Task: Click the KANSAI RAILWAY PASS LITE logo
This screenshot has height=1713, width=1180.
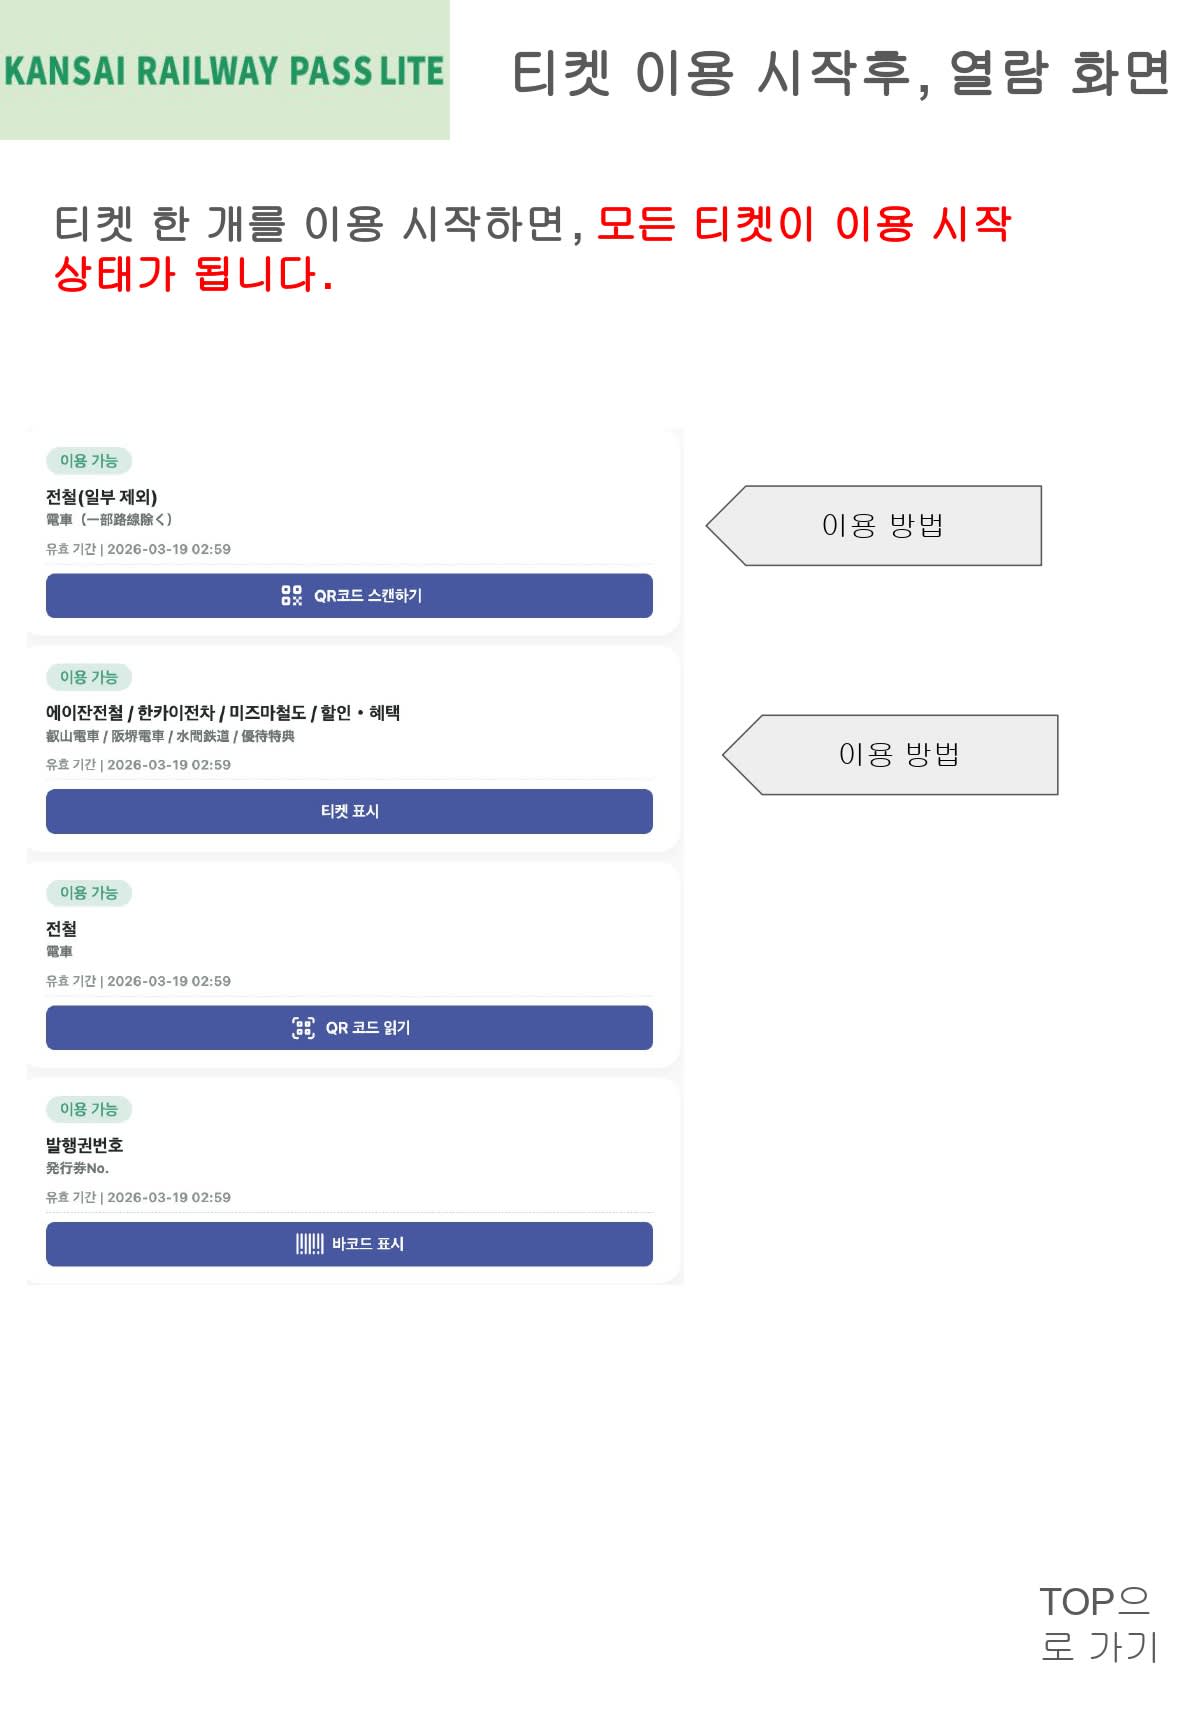Action: 224,71
